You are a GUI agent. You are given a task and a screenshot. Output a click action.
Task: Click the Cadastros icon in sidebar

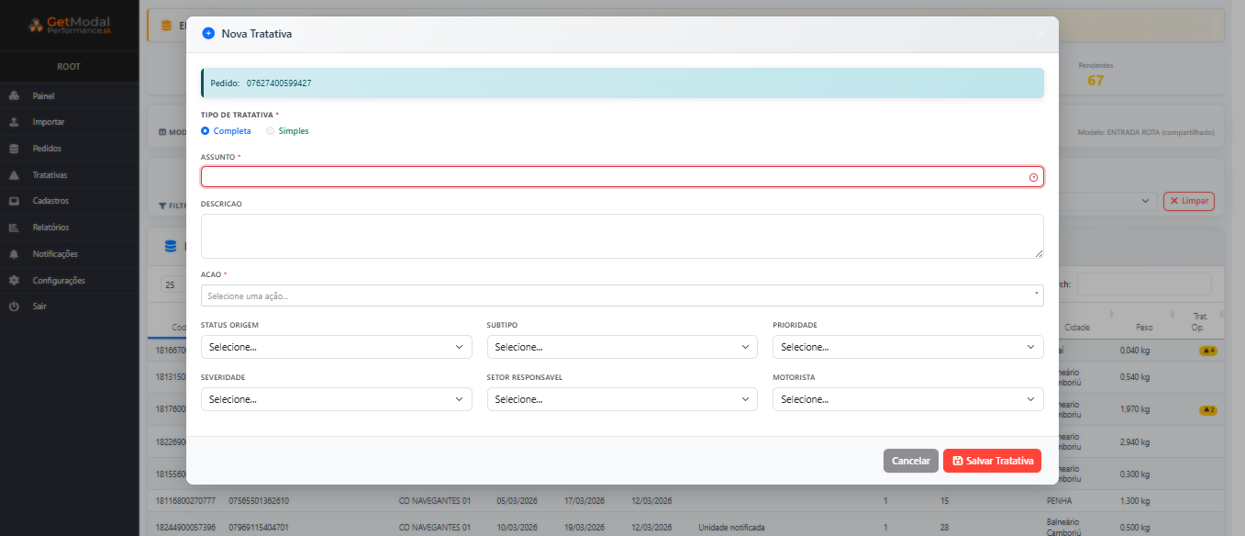click(14, 201)
